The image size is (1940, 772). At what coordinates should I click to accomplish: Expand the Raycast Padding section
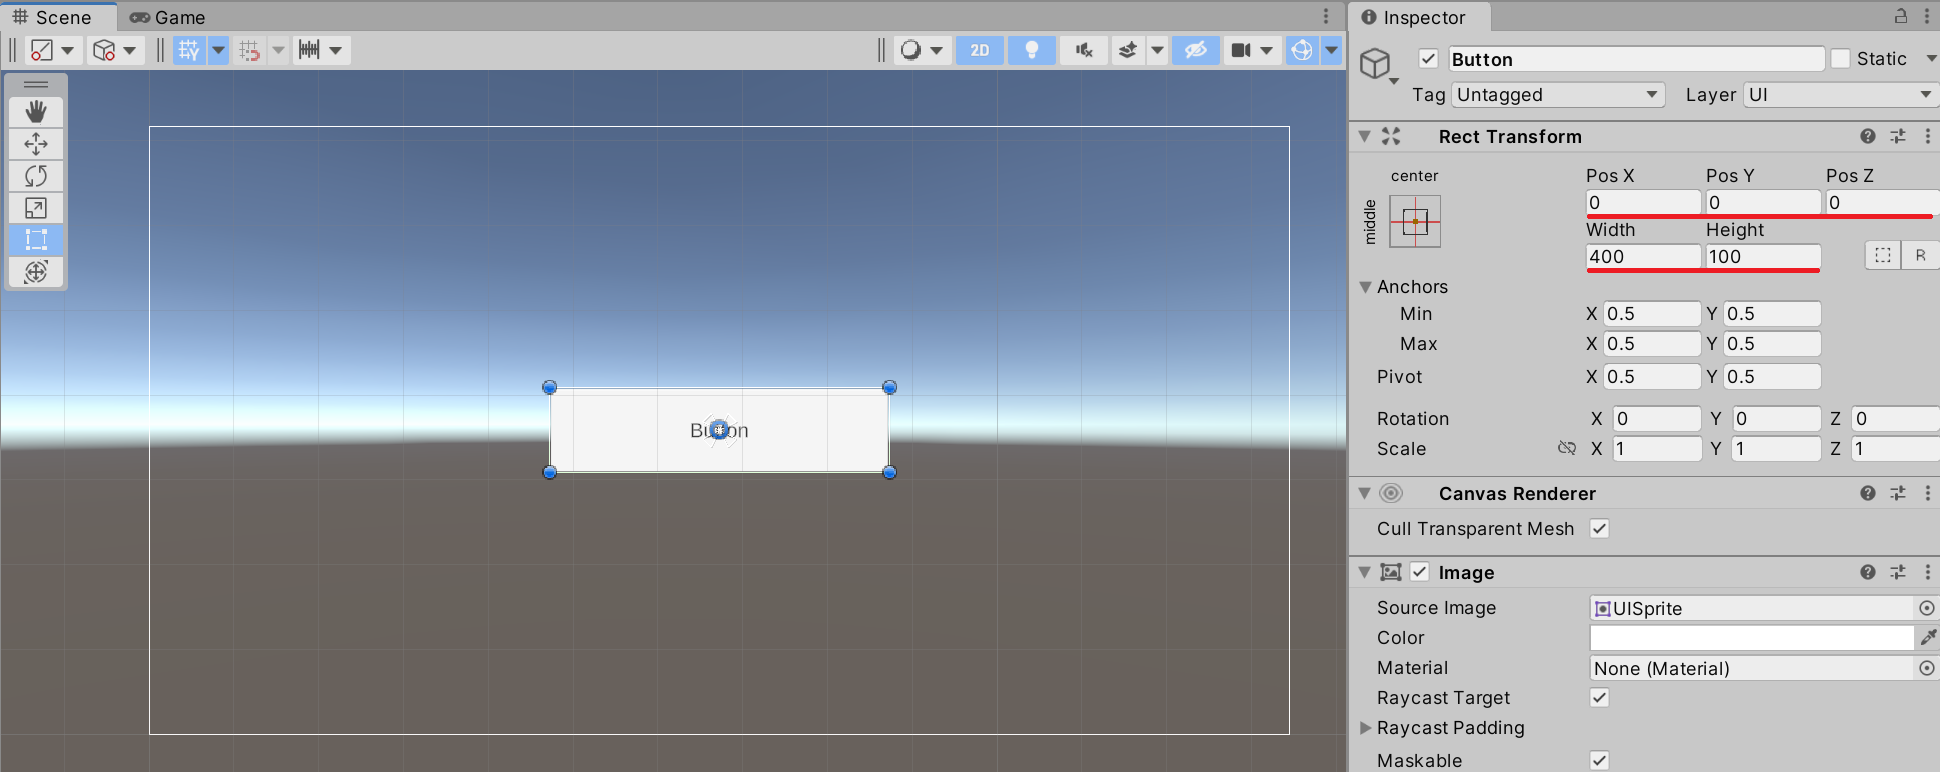tap(1366, 728)
